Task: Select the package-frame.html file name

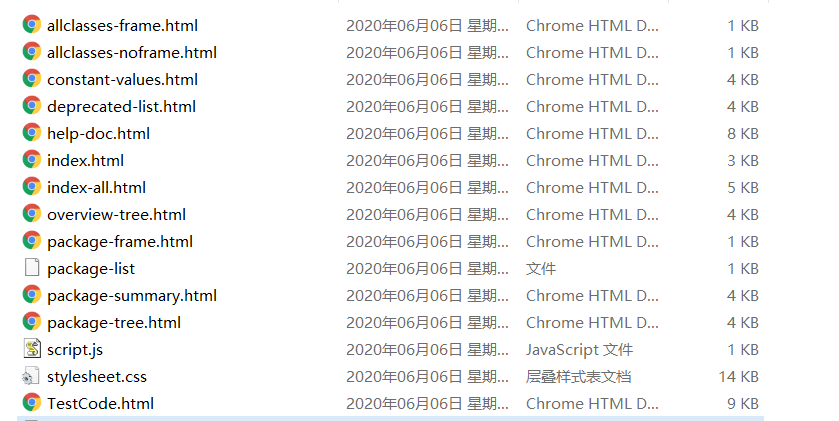Action: (x=120, y=241)
